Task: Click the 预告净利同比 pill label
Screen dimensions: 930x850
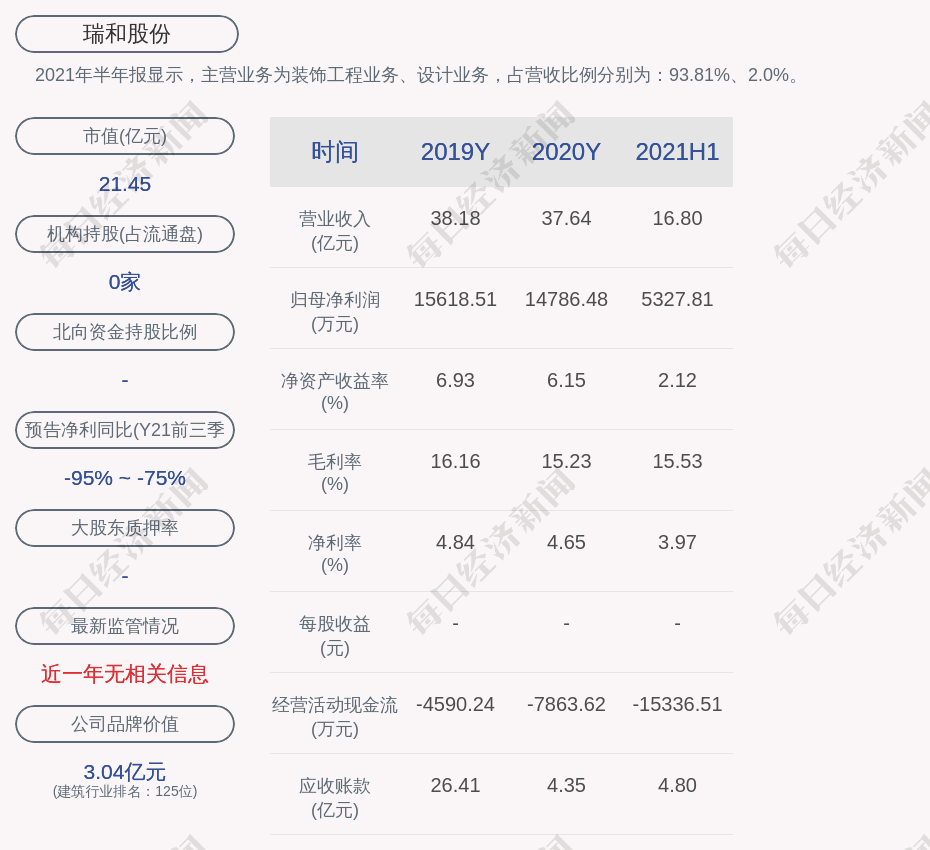Action: point(125,430)
